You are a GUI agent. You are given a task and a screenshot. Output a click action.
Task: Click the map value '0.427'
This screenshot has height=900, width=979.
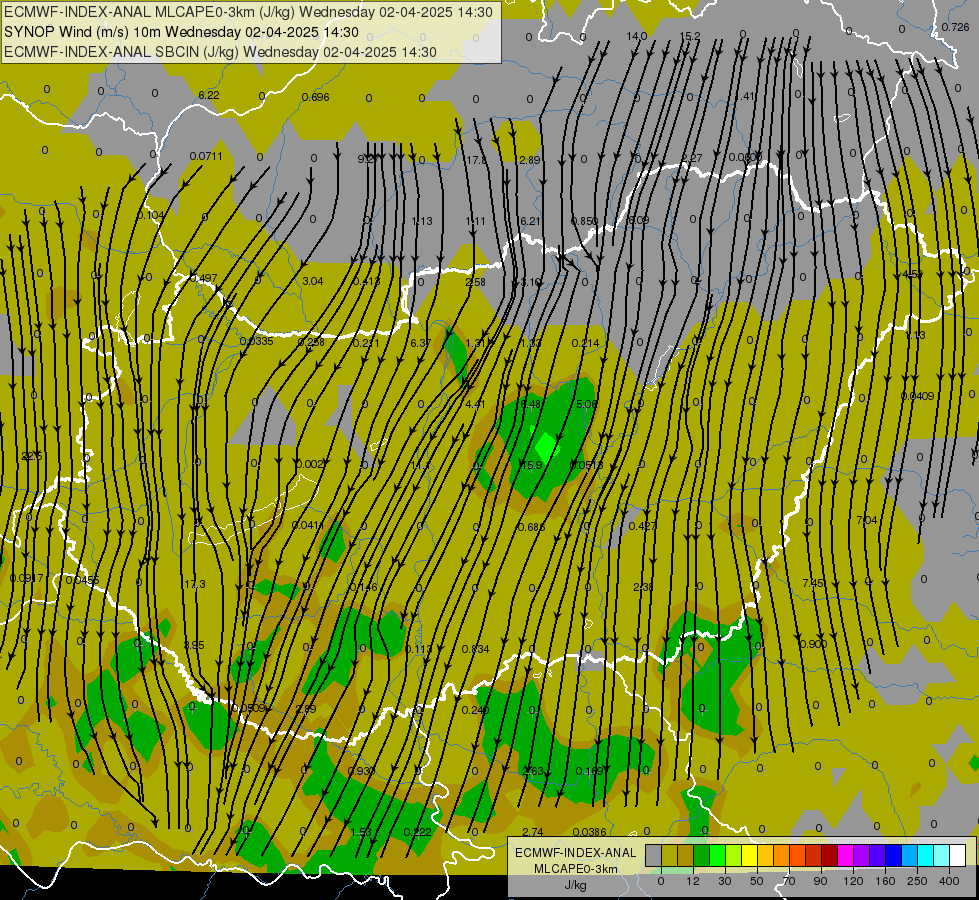click(642, 526)
